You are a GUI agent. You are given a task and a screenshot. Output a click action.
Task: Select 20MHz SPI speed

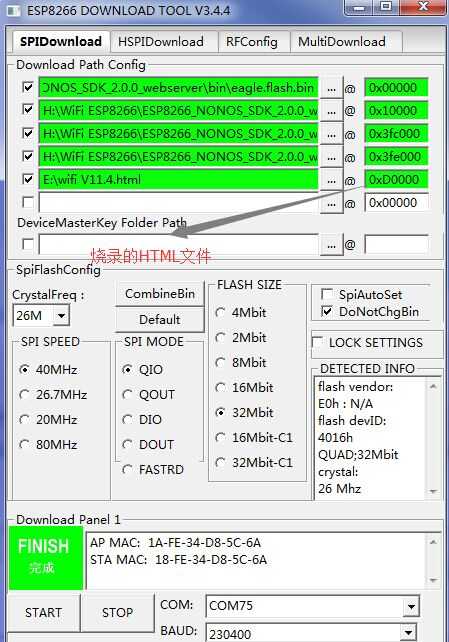(48, 420)
